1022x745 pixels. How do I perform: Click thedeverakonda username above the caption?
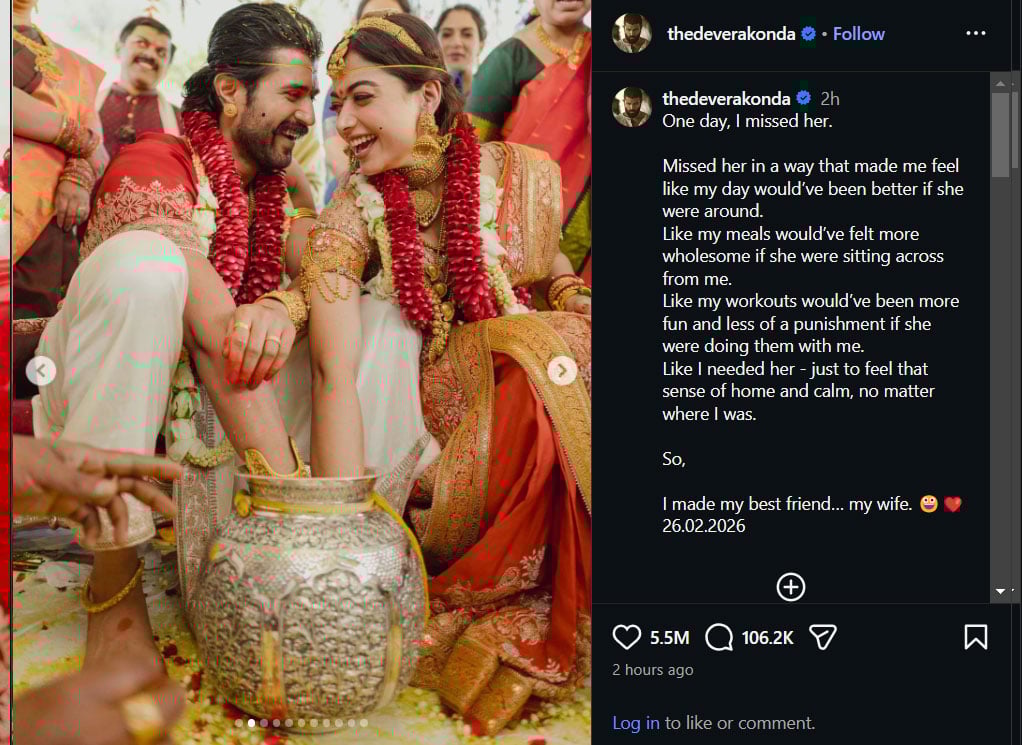tap(729, 98)
